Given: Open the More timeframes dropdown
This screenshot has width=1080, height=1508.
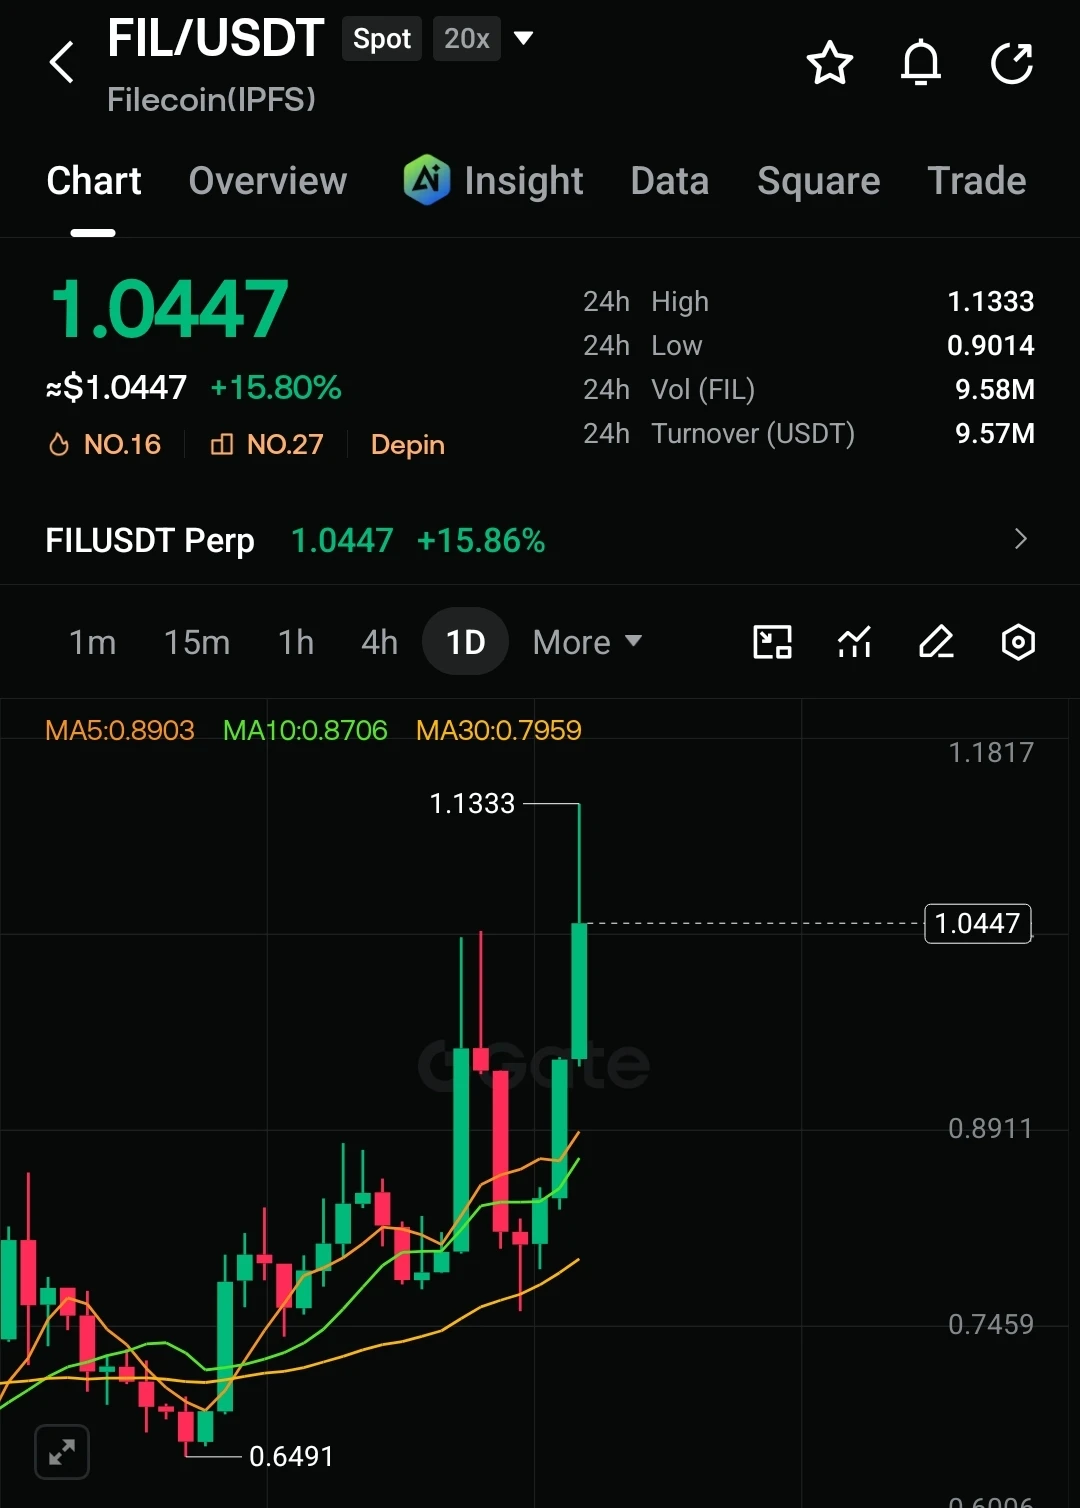Looking at the screenshot, I should (587, 642).
